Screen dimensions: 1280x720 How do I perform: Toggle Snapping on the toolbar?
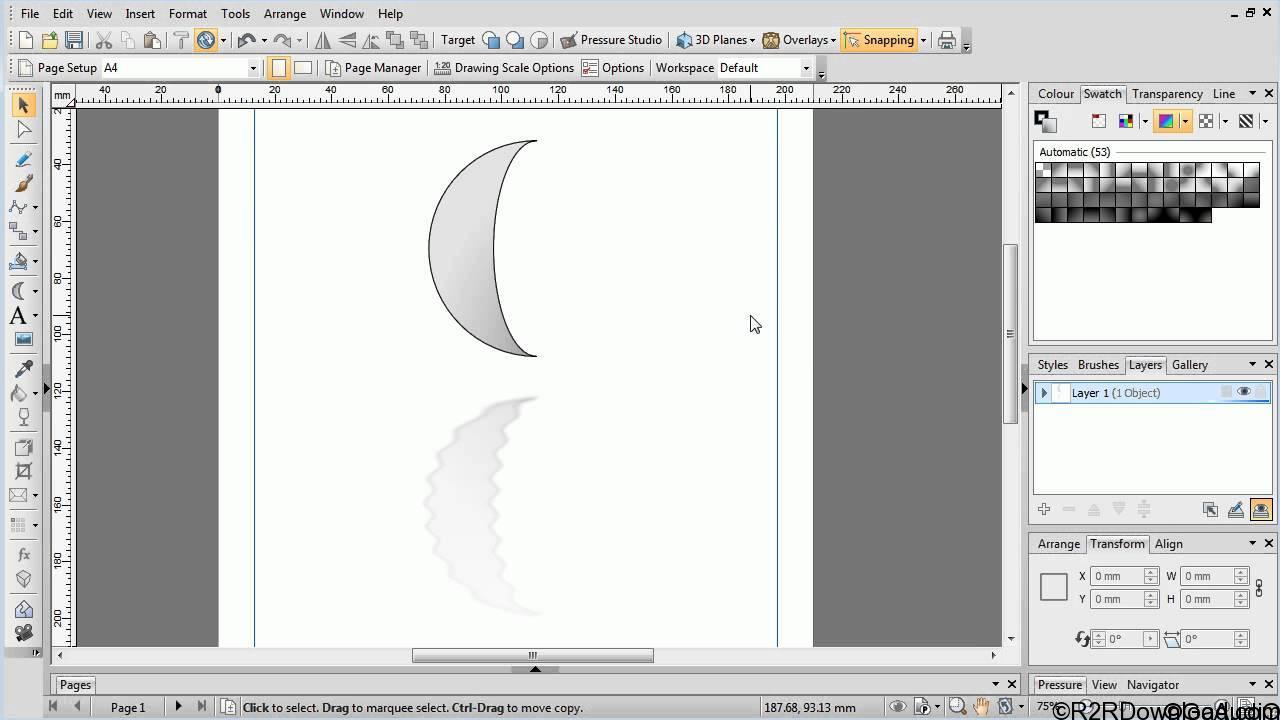click(x=886, y=40)
